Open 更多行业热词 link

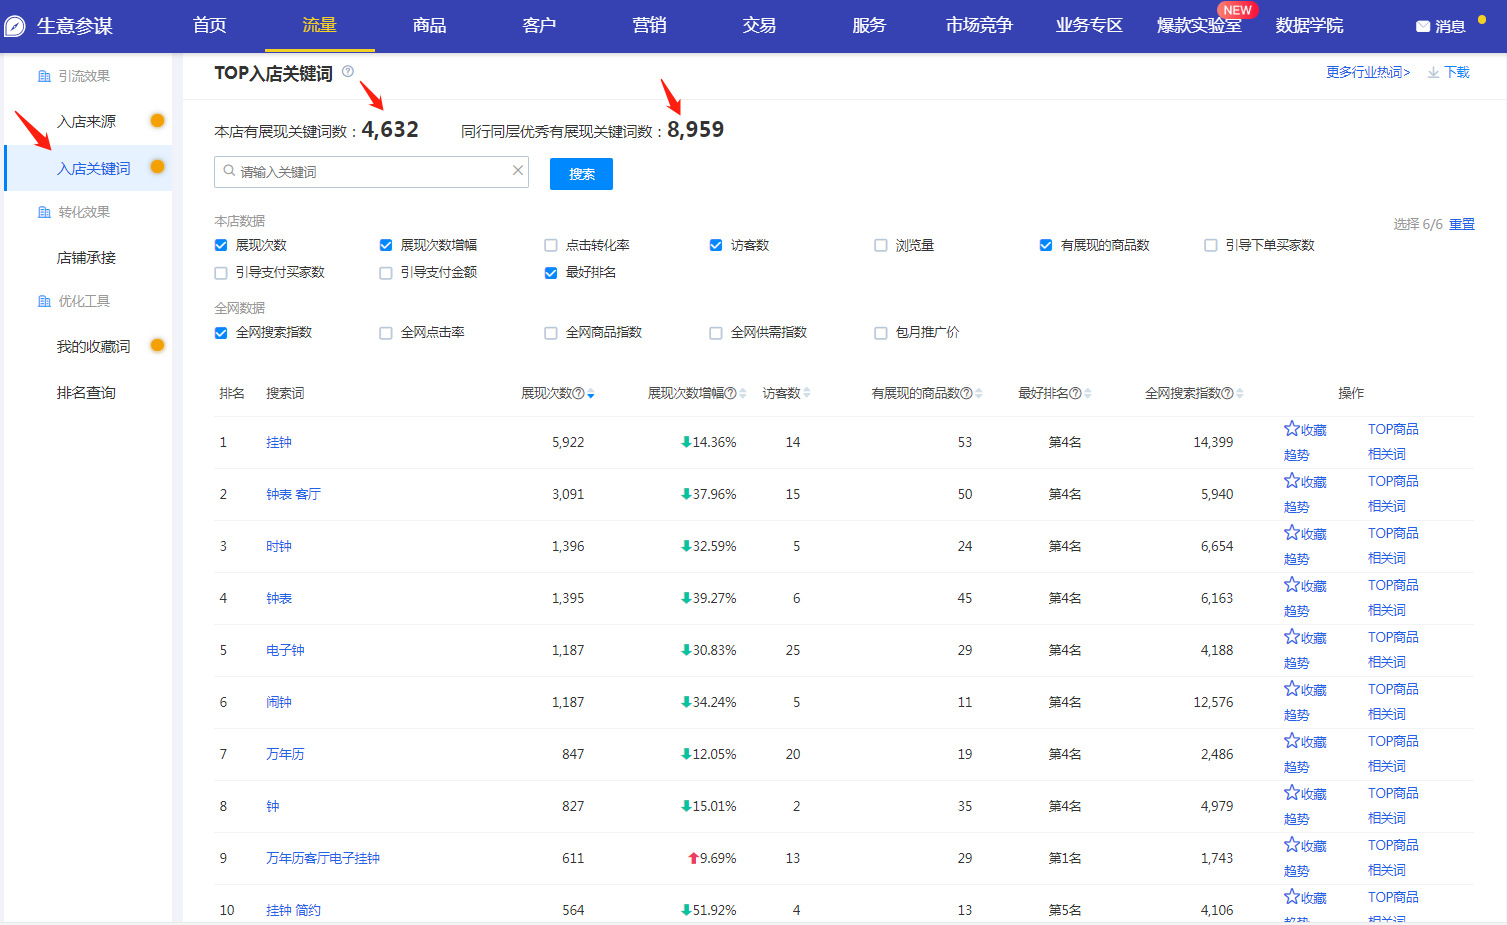[x=1367, y=72]
